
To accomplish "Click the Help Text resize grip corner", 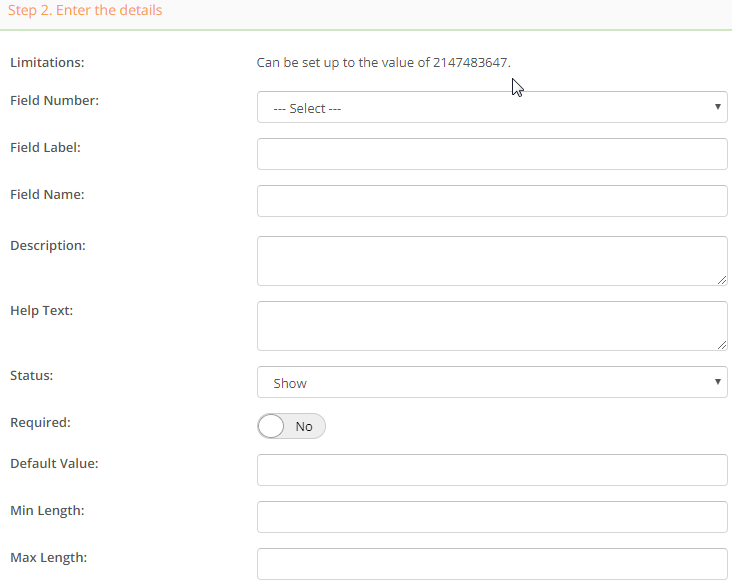I will click(721, 345).
